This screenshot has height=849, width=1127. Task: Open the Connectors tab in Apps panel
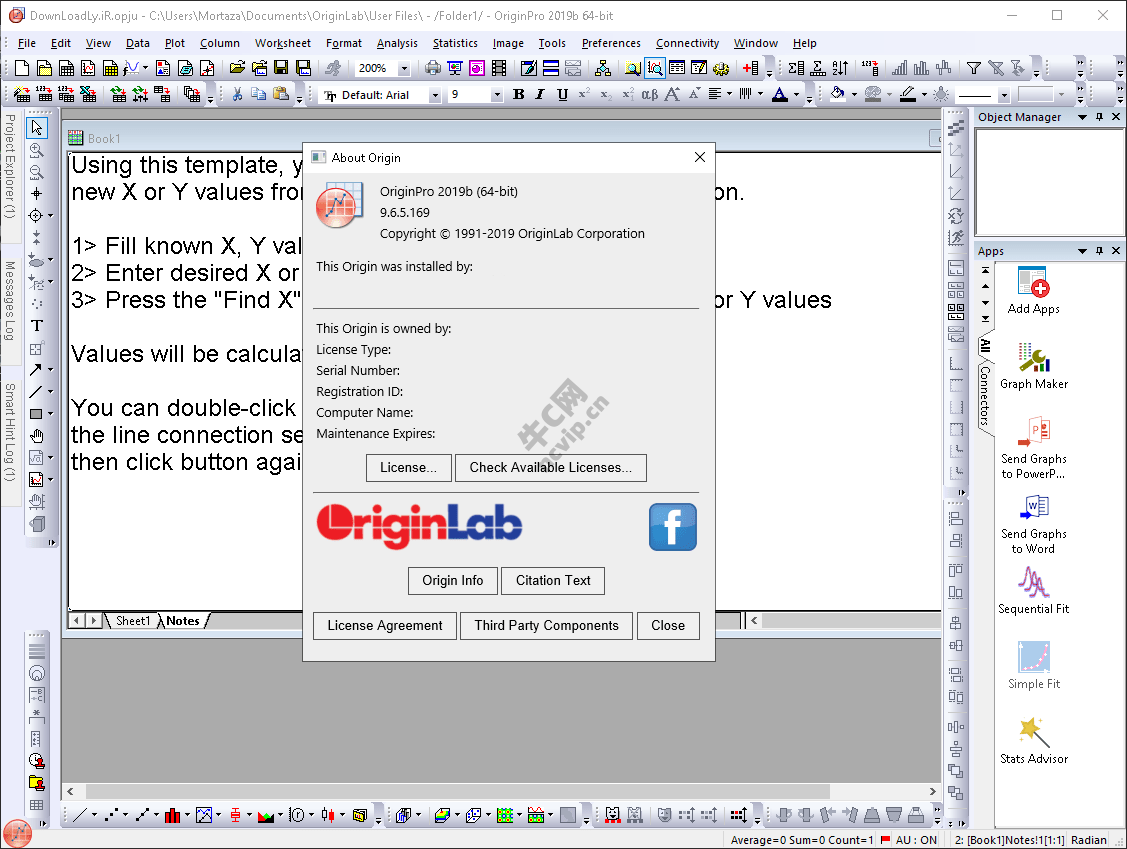[985, 396]
